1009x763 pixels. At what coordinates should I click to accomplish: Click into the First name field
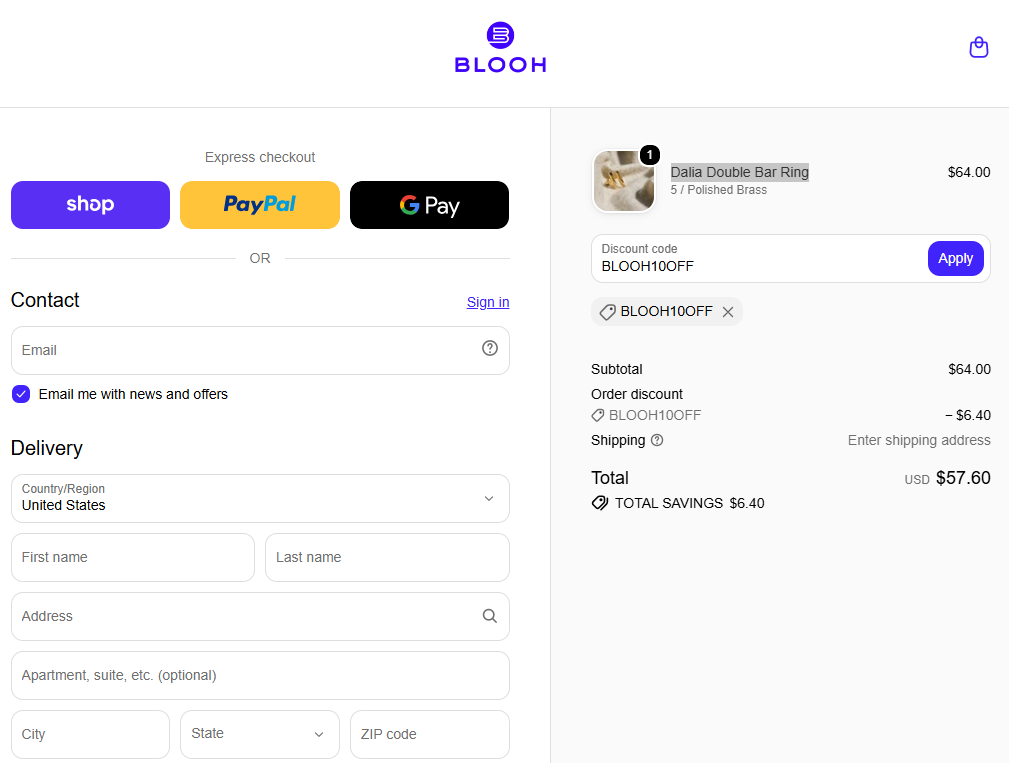(133, 557)
